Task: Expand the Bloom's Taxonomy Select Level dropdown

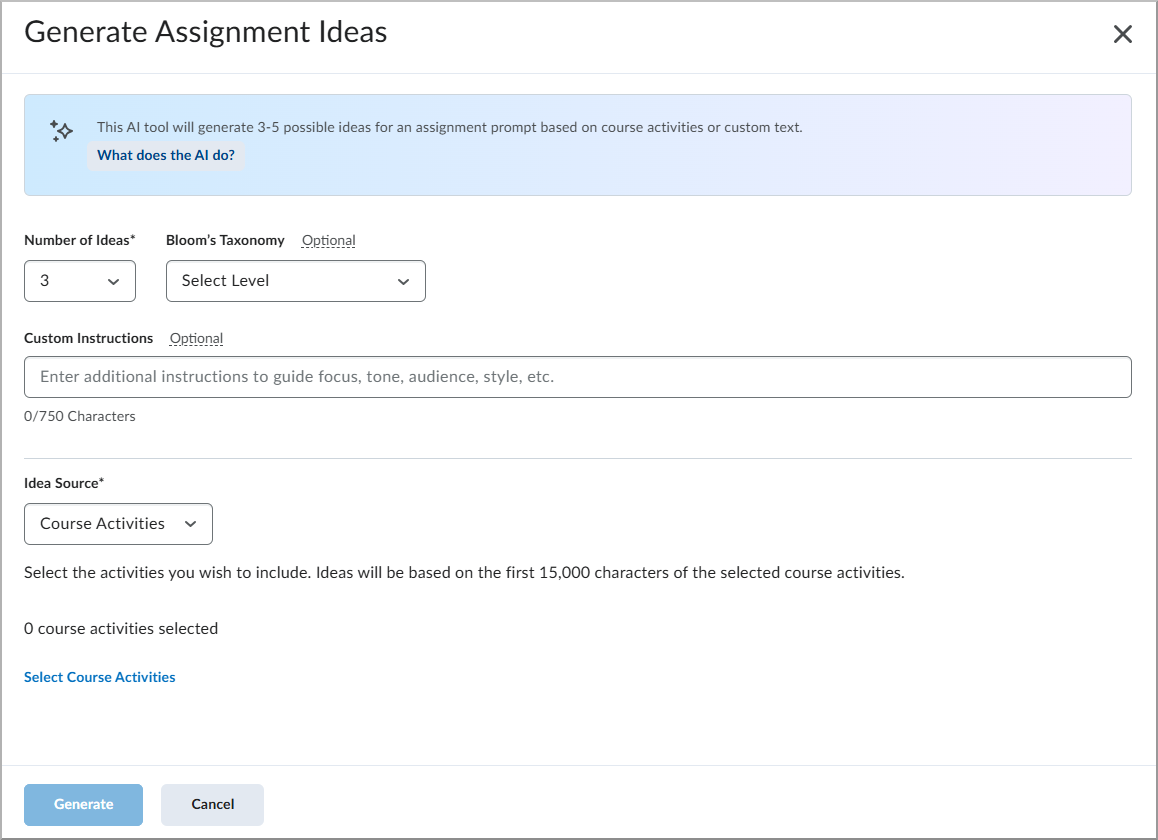Action: (x=295, y=281)
